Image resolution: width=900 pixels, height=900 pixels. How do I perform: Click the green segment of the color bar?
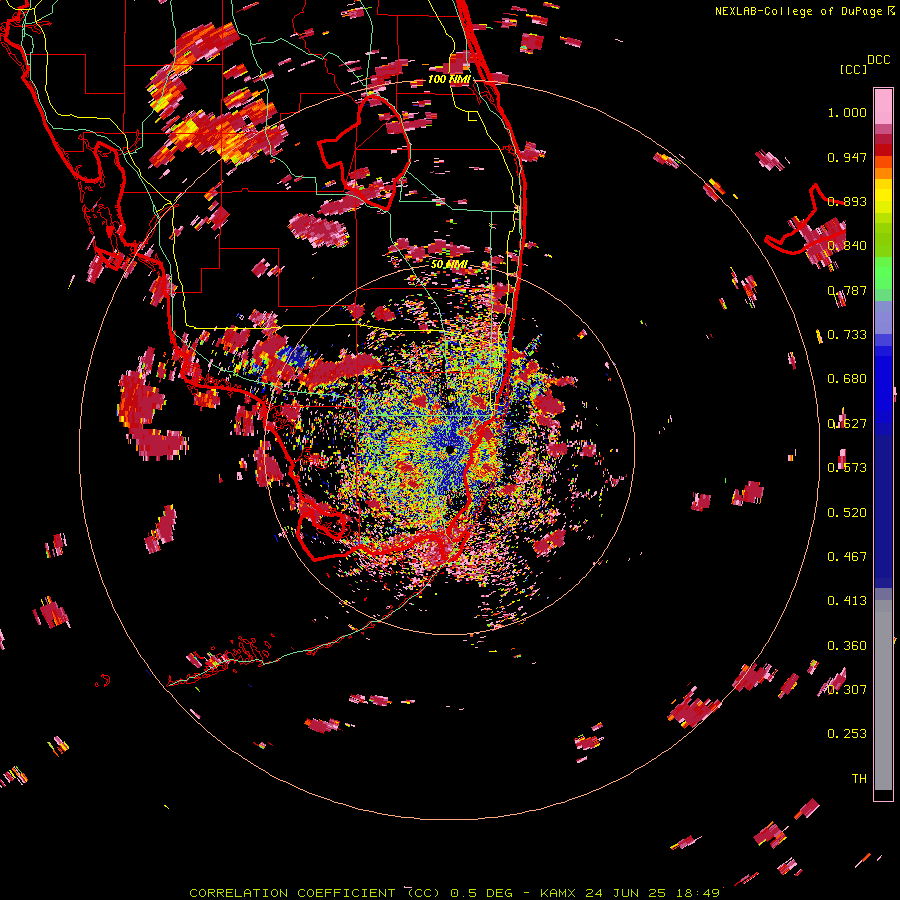[x=883, y=273]
